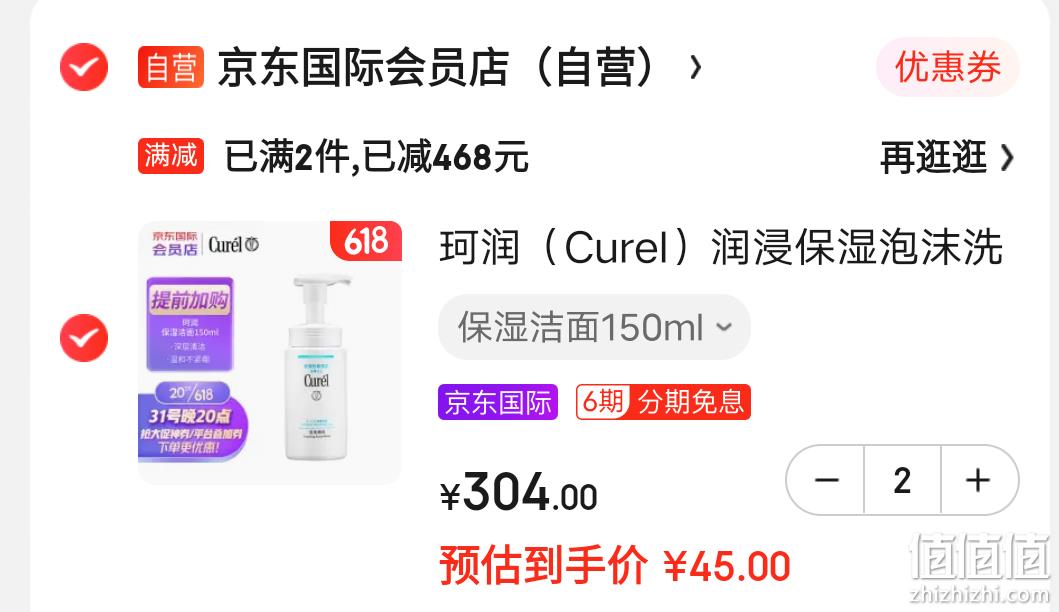Viewport: 1059px width, 612px height.
Task: Tap the 6期 分期免息 installment tag
Action: [663, 402]
